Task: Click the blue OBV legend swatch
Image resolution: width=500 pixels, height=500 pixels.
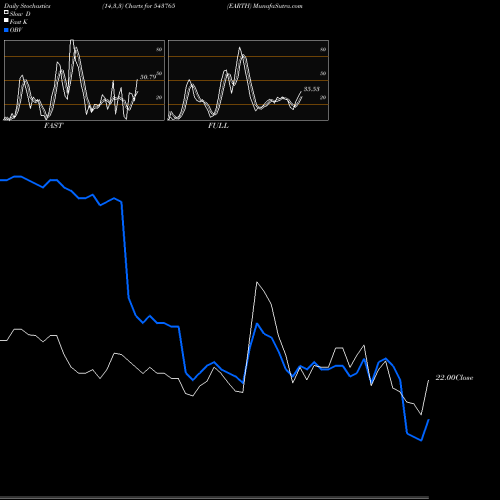Action: (6, 30)
